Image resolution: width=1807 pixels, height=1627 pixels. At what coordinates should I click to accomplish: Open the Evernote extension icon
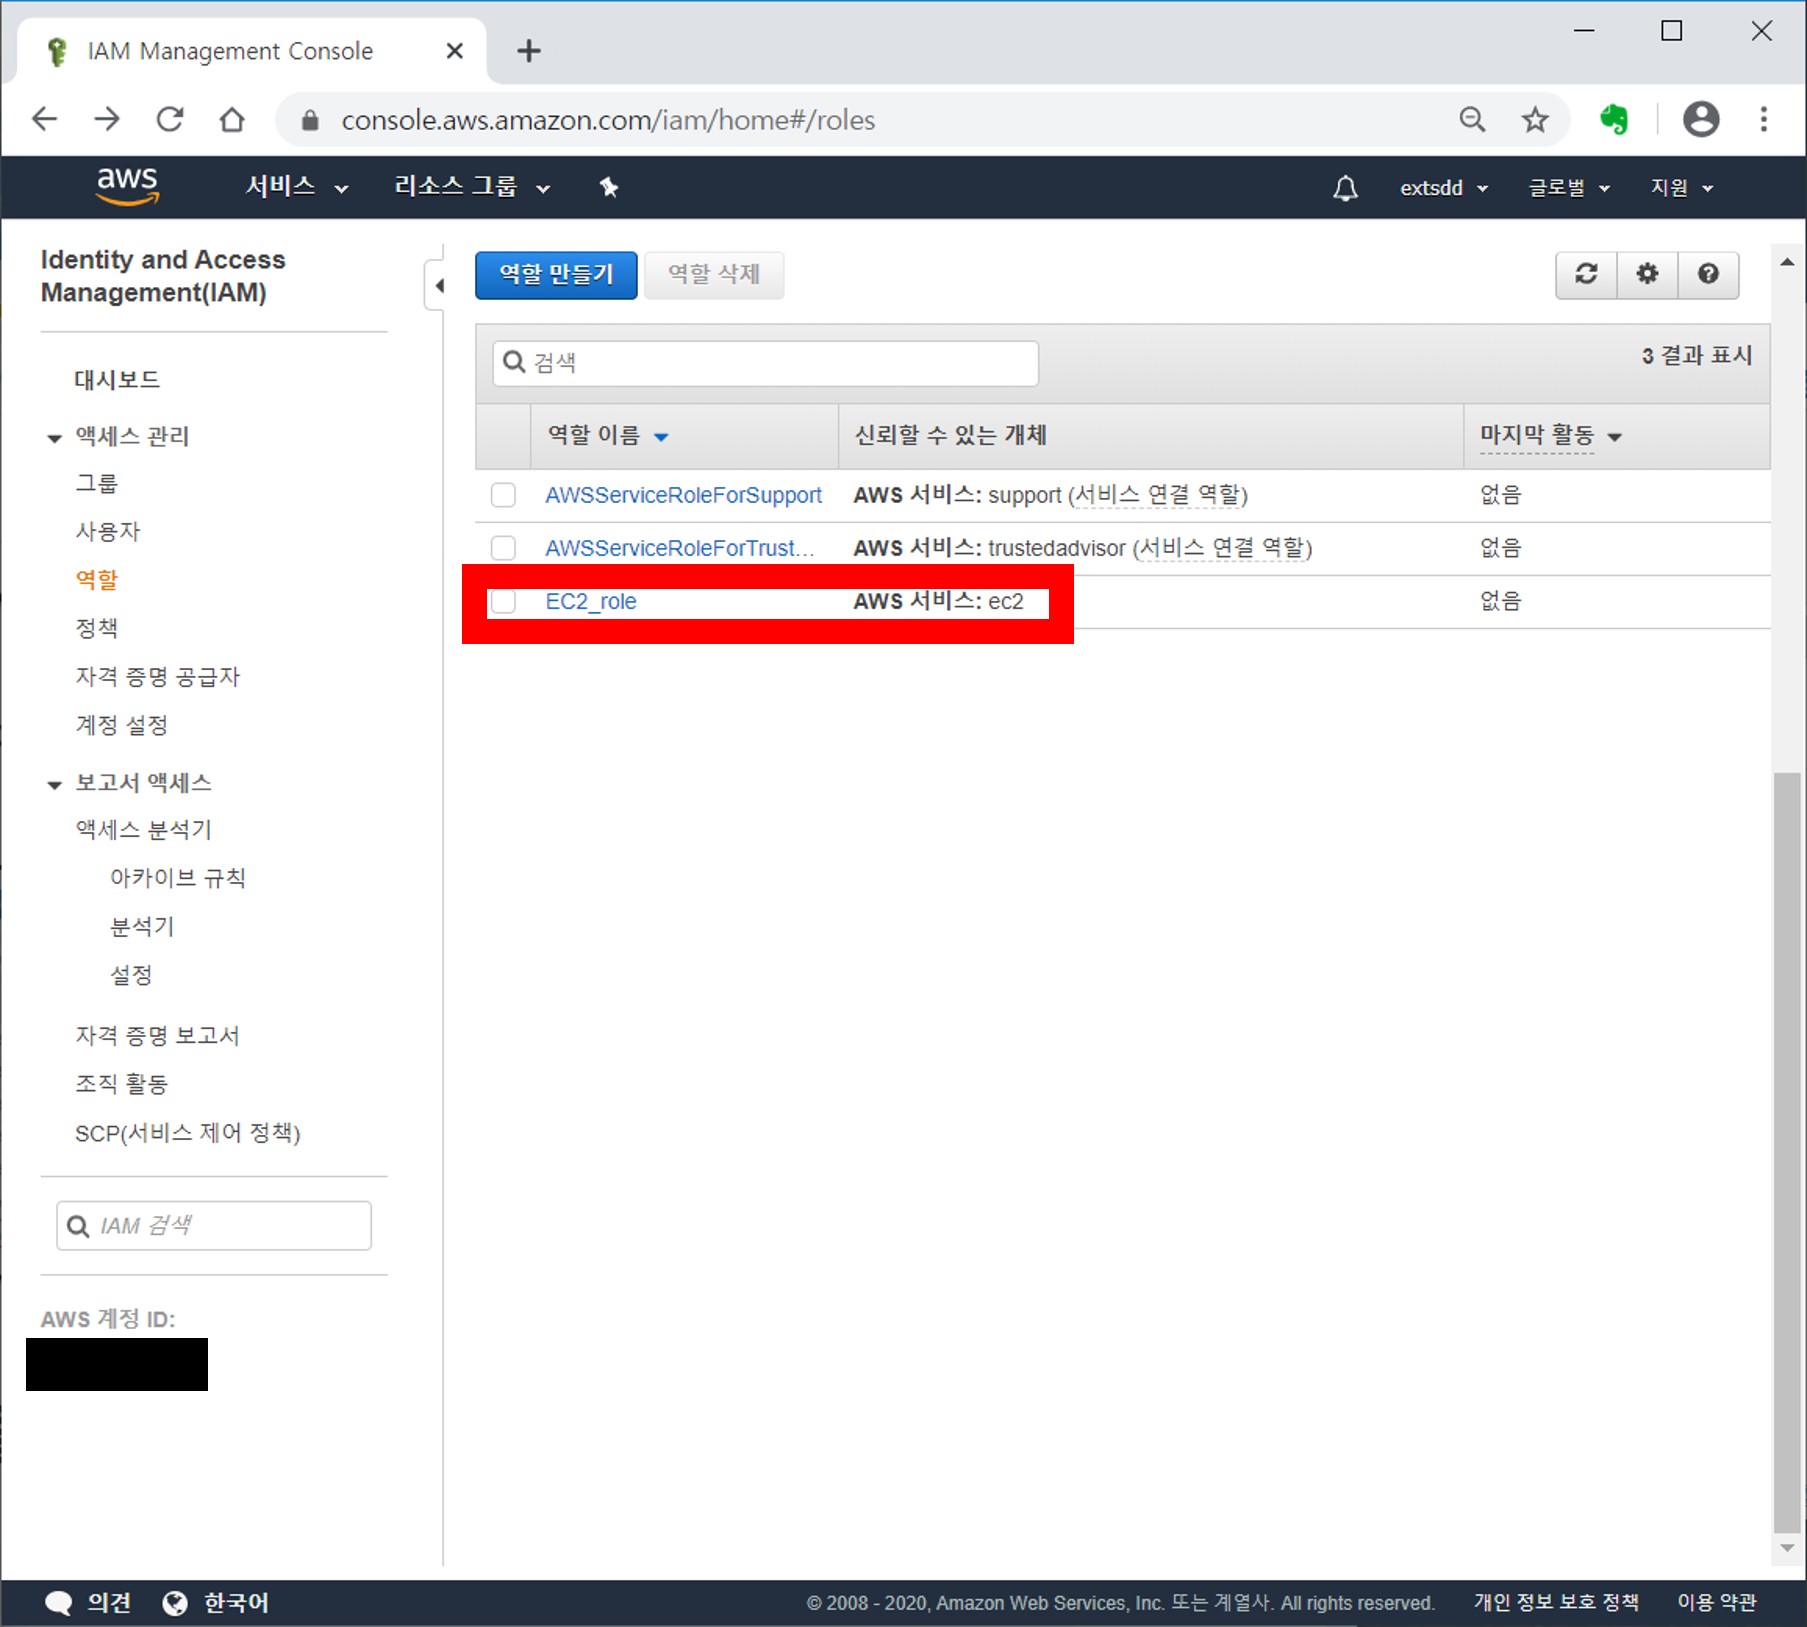(1613, 120)
